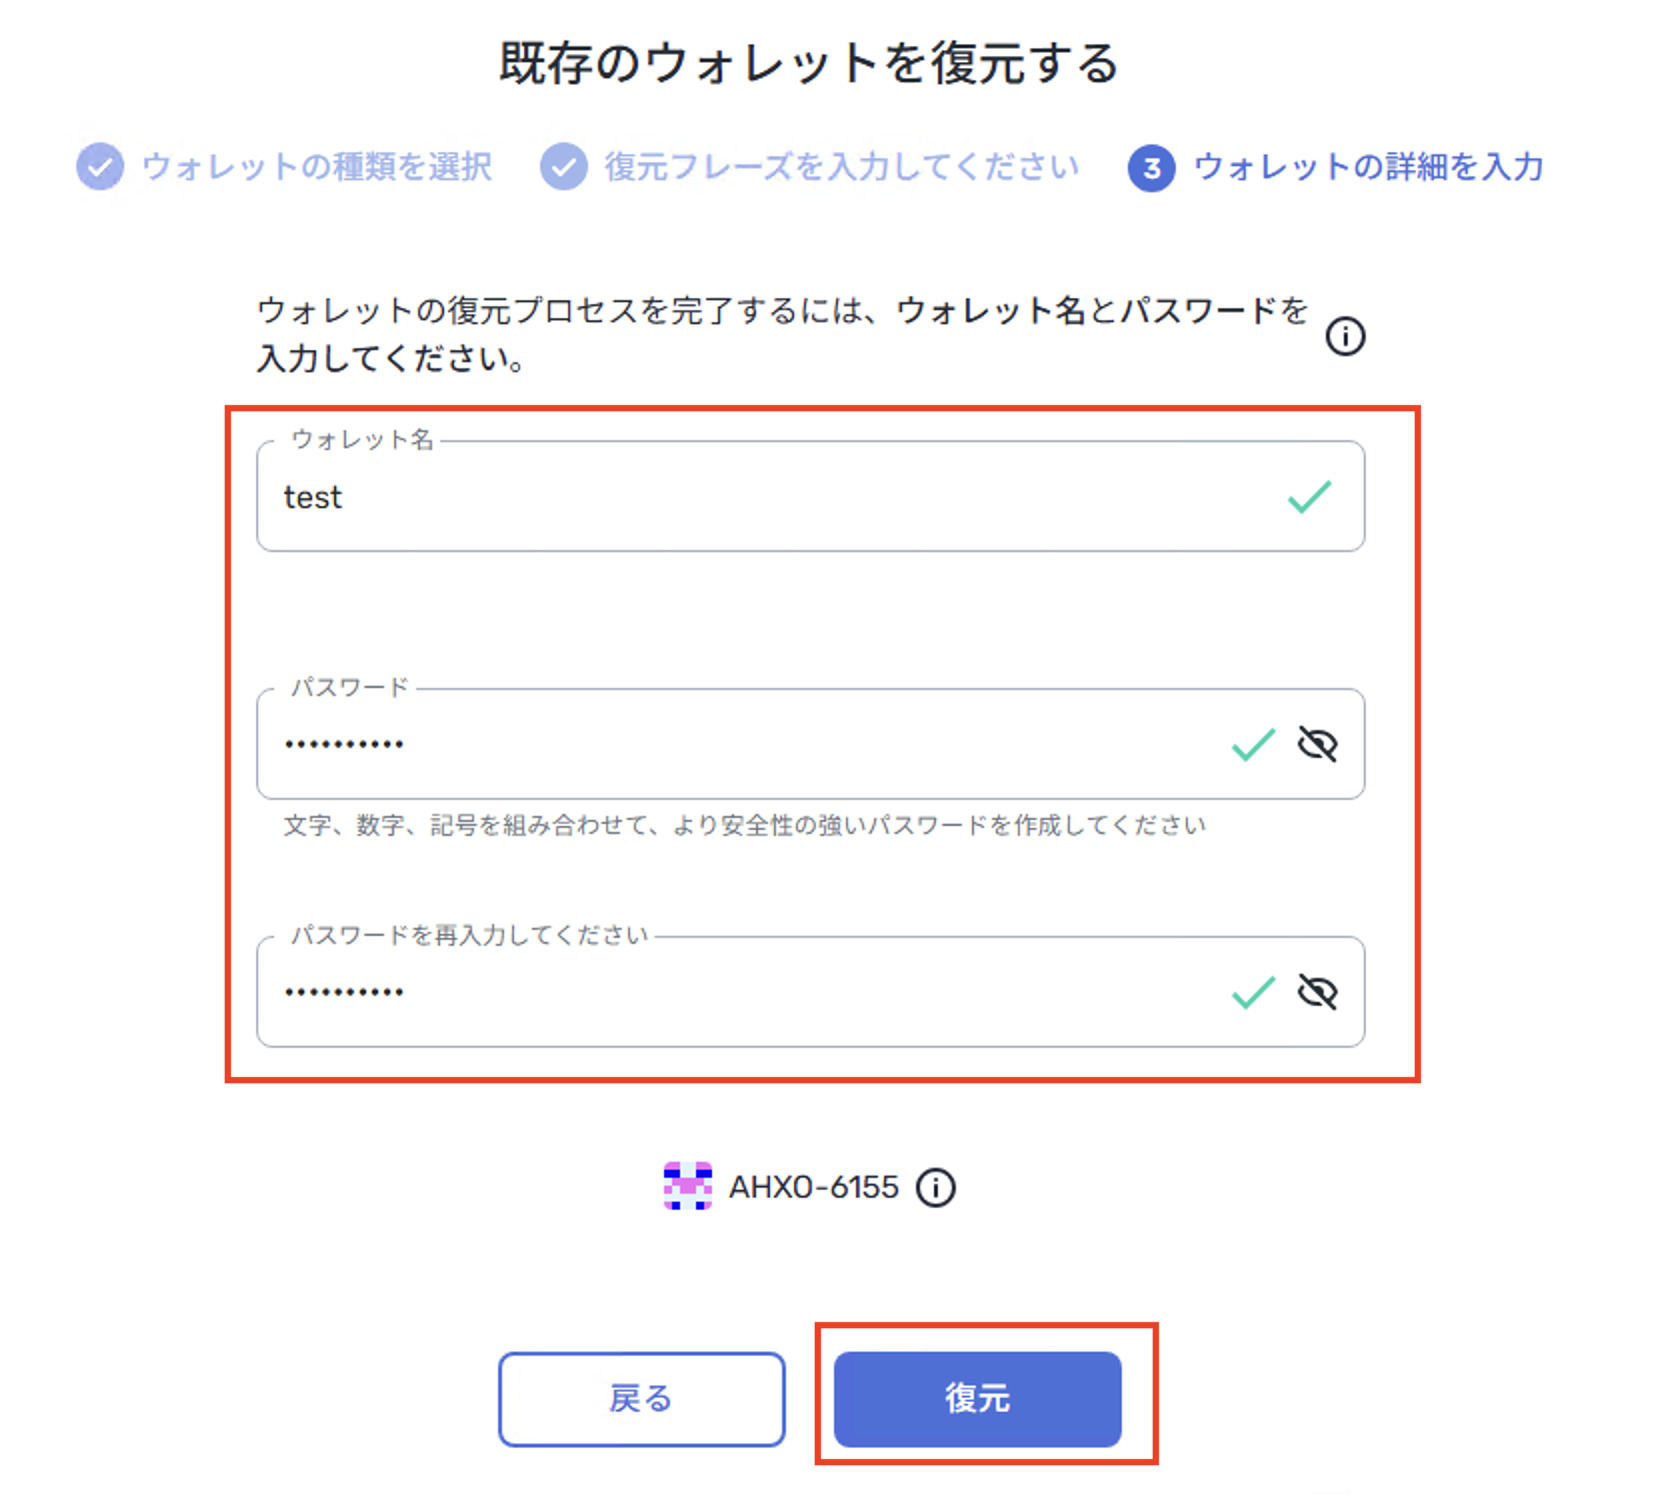Click green checkmark in wallet name field

(x=1309, y=497)
